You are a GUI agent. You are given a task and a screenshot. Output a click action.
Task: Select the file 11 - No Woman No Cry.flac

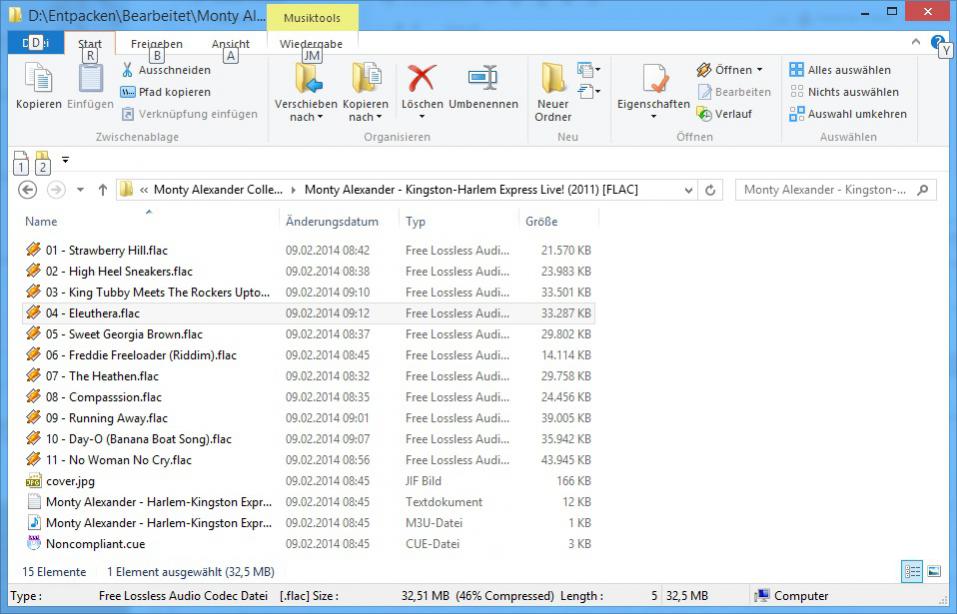coord(118,460)
